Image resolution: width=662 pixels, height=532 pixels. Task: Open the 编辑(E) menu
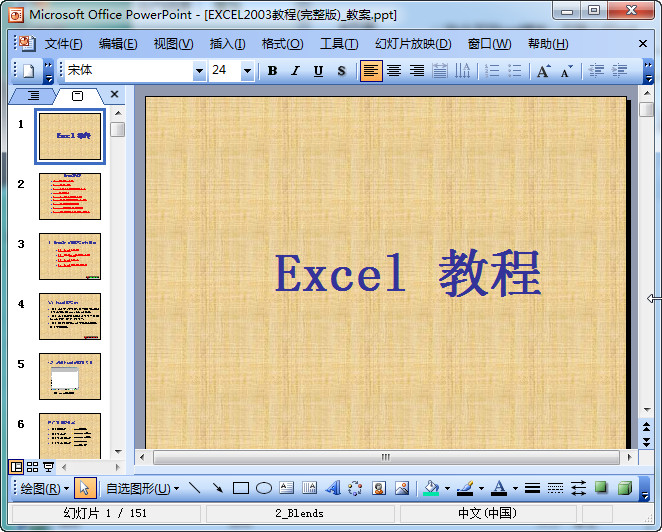(x=118, y=44)
